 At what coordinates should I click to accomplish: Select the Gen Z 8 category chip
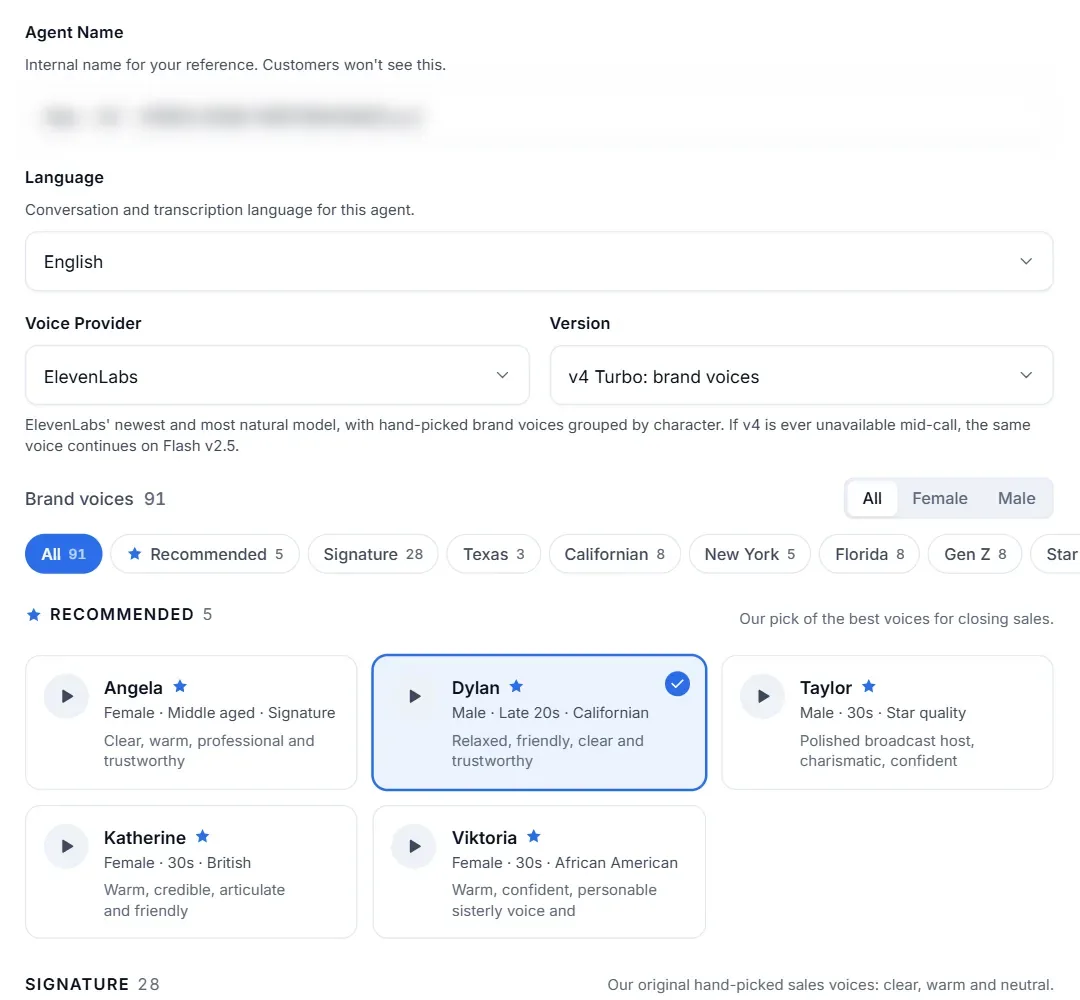(x=975, y=554)
